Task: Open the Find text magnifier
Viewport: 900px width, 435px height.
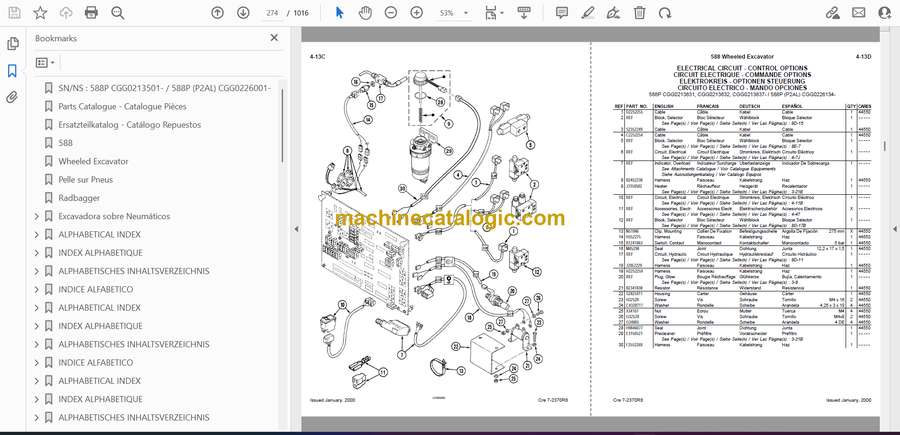Action: point(118,13)
